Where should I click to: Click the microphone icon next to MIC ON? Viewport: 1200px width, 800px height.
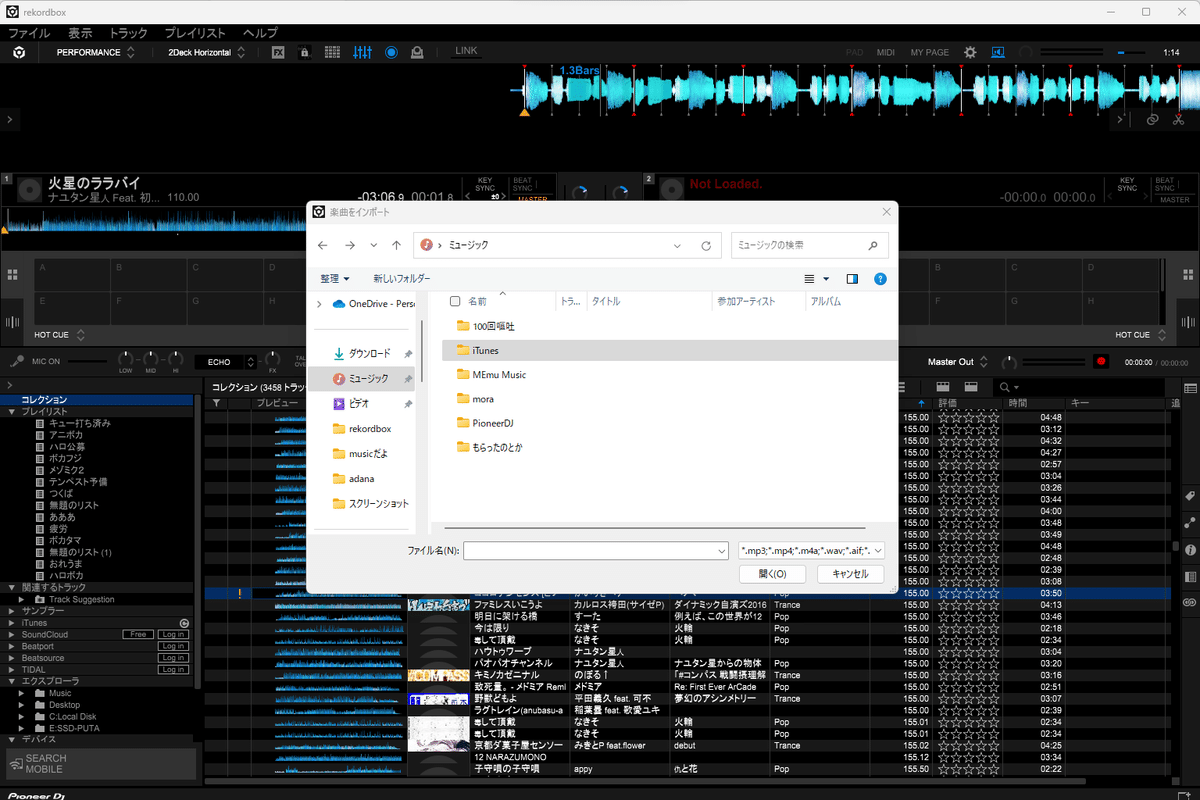pos(17,361)
